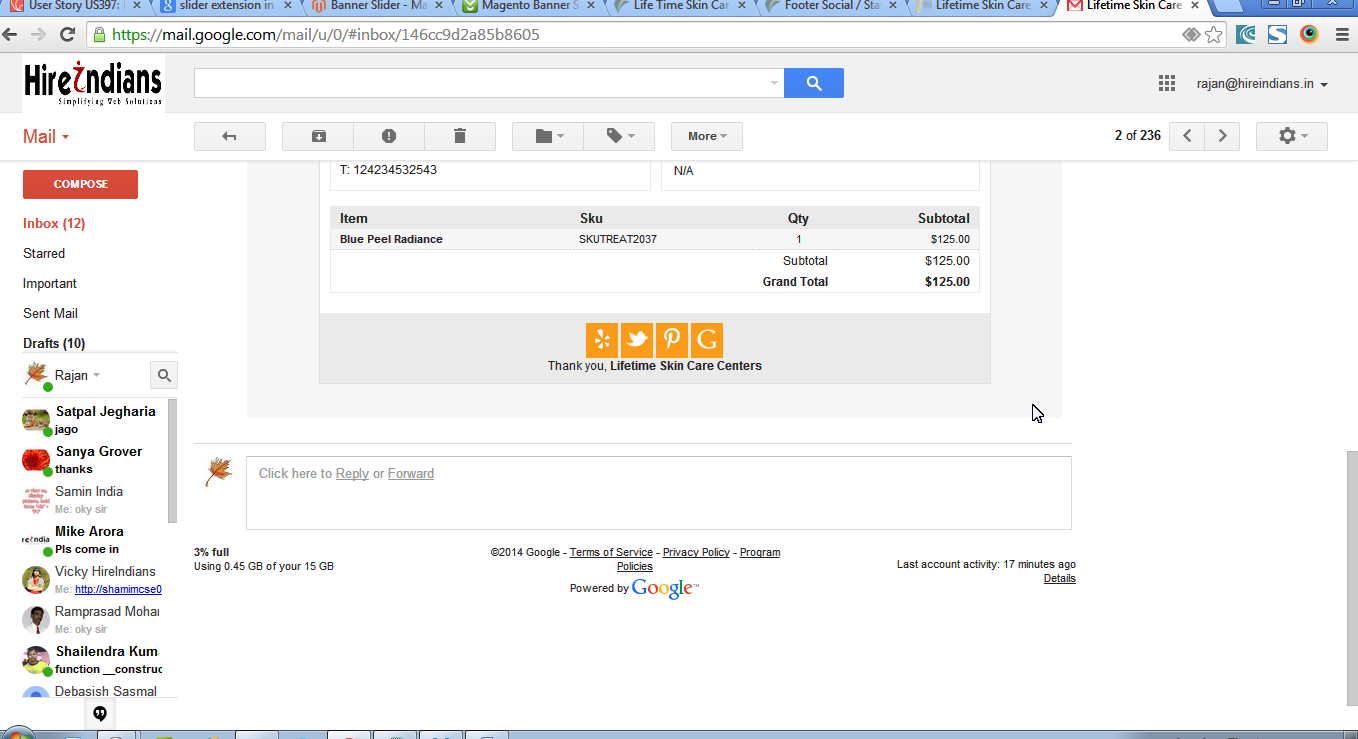The image size is (1358, 739).
Task: Click the Back to Inbox arrow button
Action: coord(229,136)
